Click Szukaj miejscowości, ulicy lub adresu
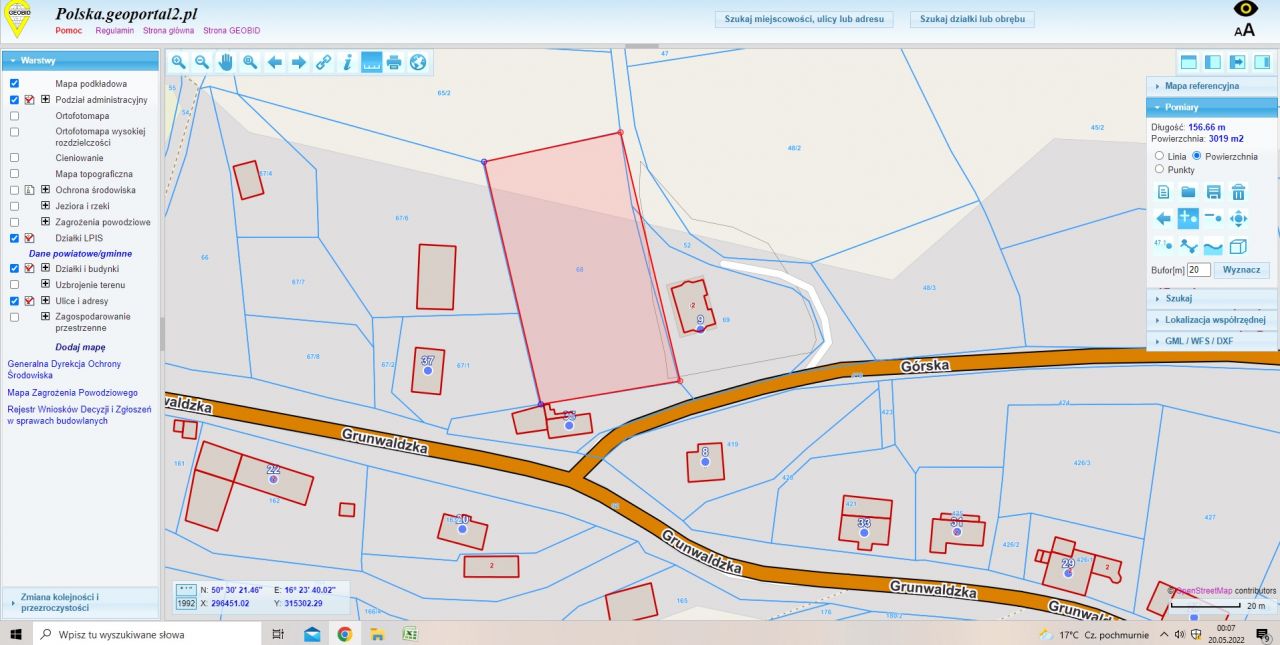Image resolution: width=1280 pixels, height=645 pixels. click(x=806, y=19)
